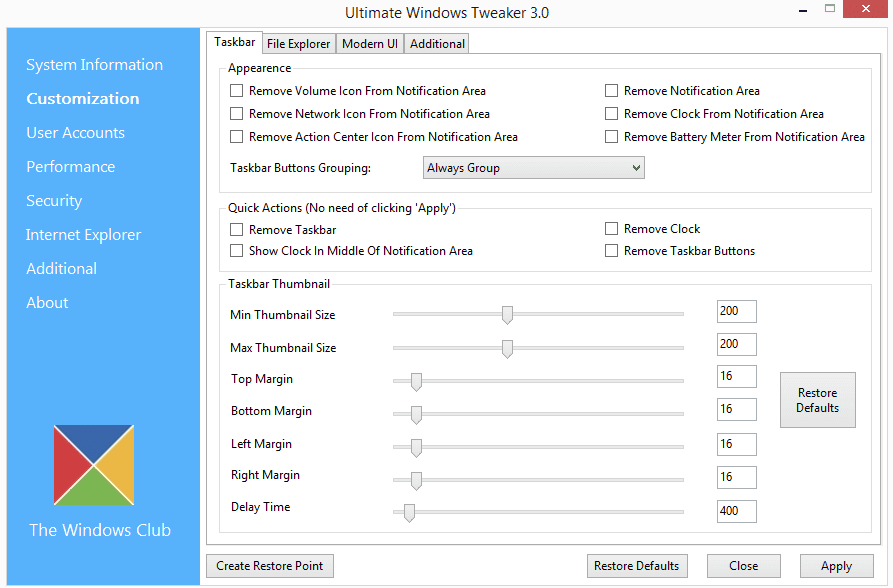Screen dimensions: 893x588
Task: Click bottom Restore Defaults button
Action: [x=637, y=566]
